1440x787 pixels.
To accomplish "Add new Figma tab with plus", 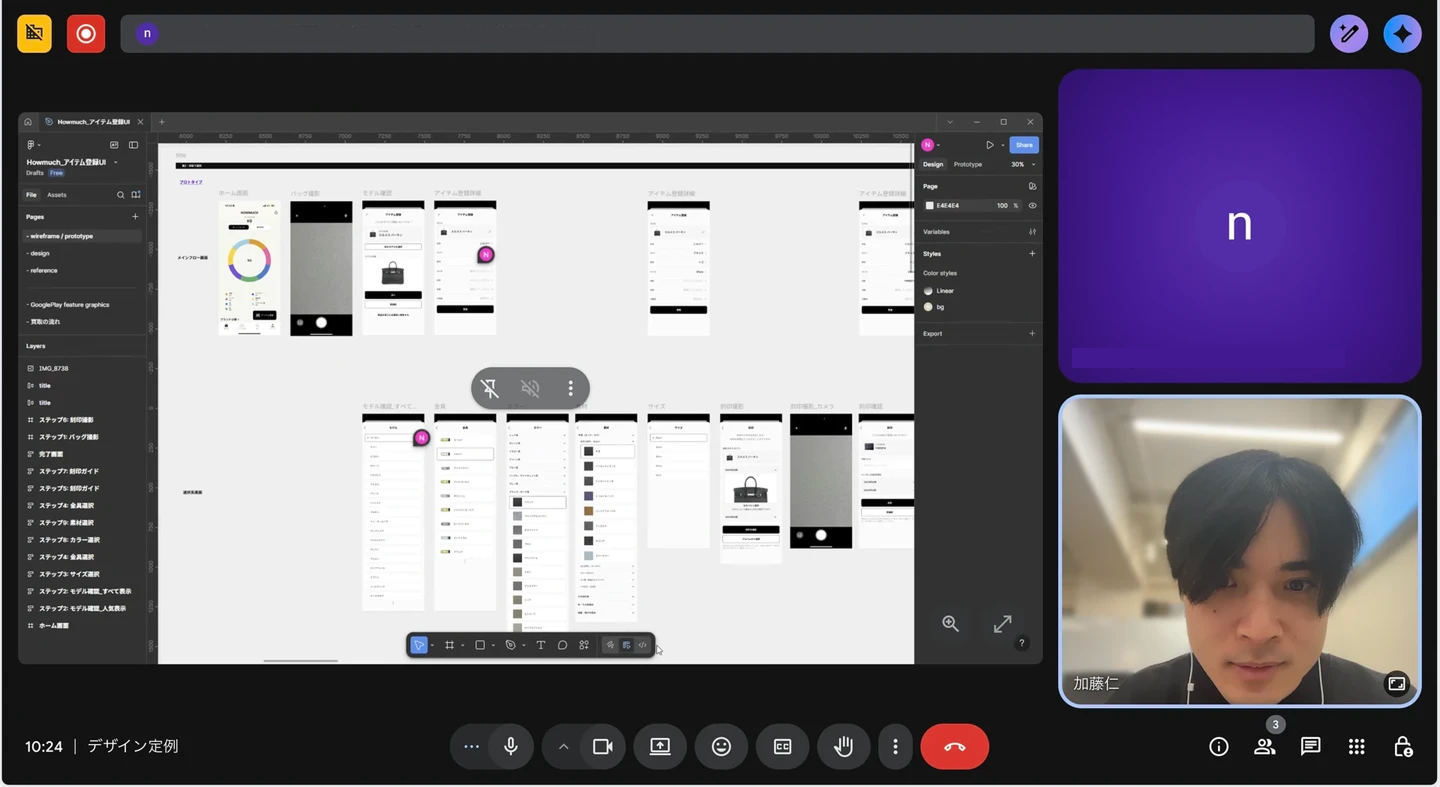I will tap(162, 122).
